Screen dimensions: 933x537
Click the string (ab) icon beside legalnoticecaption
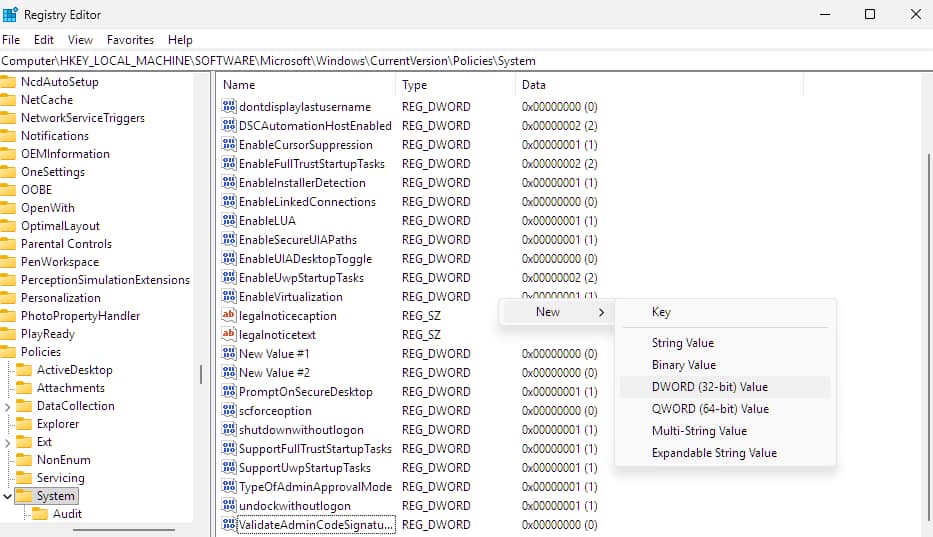[229, 316]
